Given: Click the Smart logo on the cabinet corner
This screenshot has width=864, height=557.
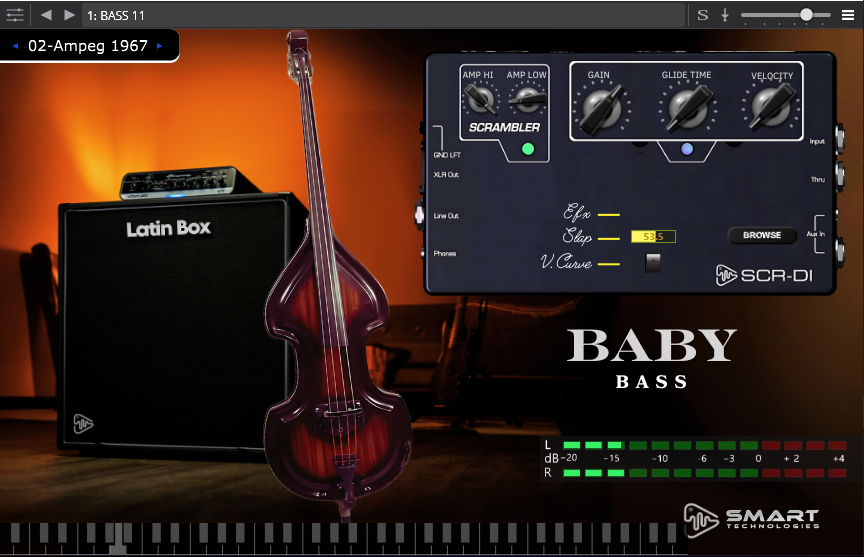Looking at the screenshot, I should [83, 423].
